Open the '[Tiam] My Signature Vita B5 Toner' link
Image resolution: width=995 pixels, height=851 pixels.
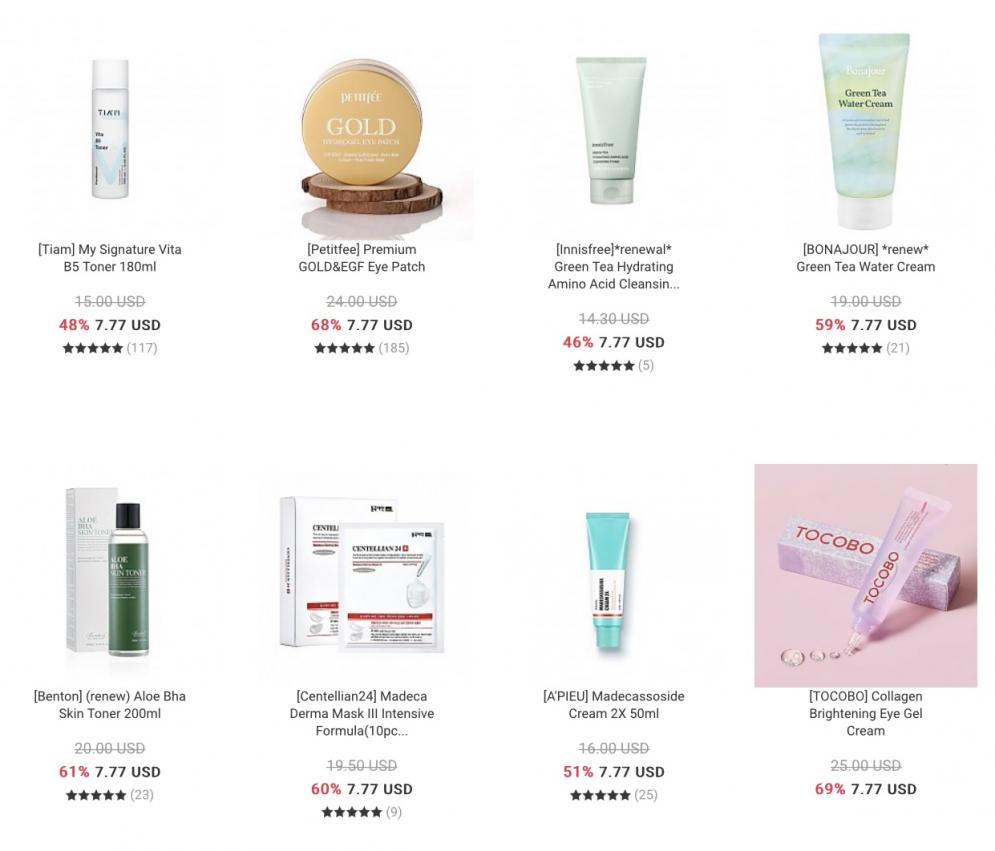pyautogui.click(x=110, y=258)
